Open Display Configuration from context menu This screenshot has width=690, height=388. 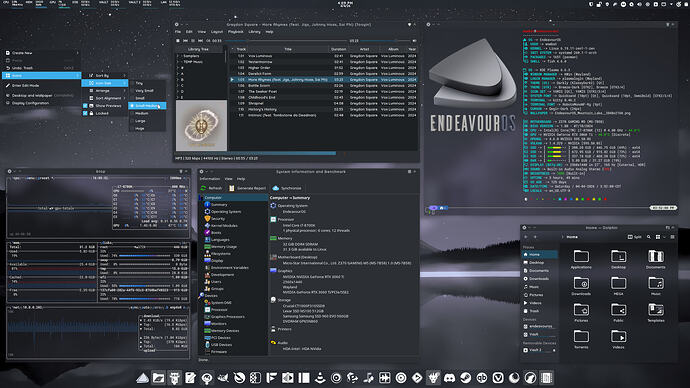(42, 103)
